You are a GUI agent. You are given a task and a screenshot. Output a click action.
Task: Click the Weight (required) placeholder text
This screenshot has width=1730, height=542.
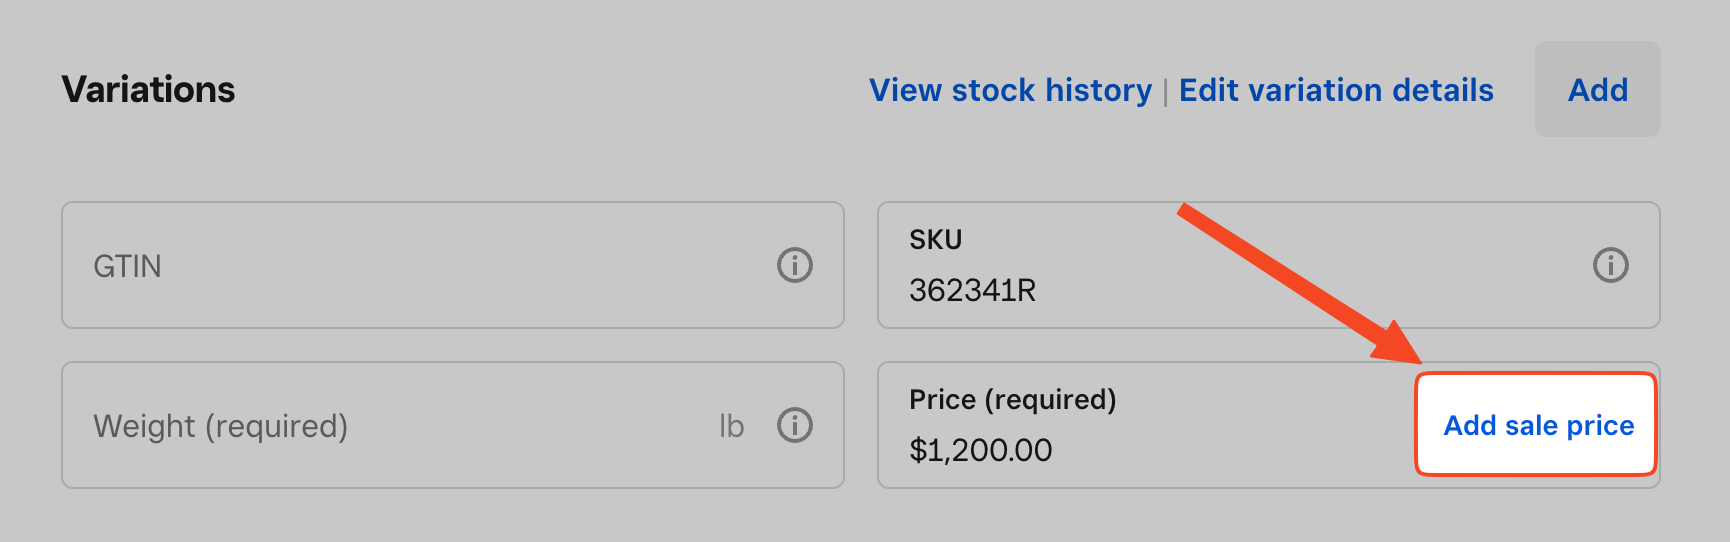[220, 426]
